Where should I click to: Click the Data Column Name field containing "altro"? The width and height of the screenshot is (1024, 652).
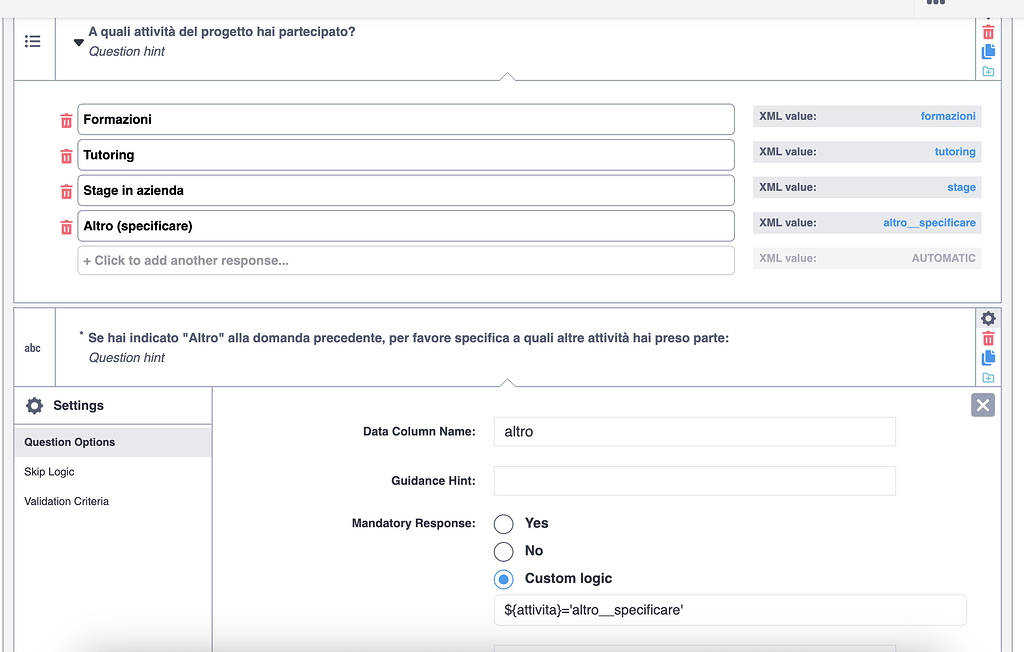pyautogui.click(x=695, y=431)
